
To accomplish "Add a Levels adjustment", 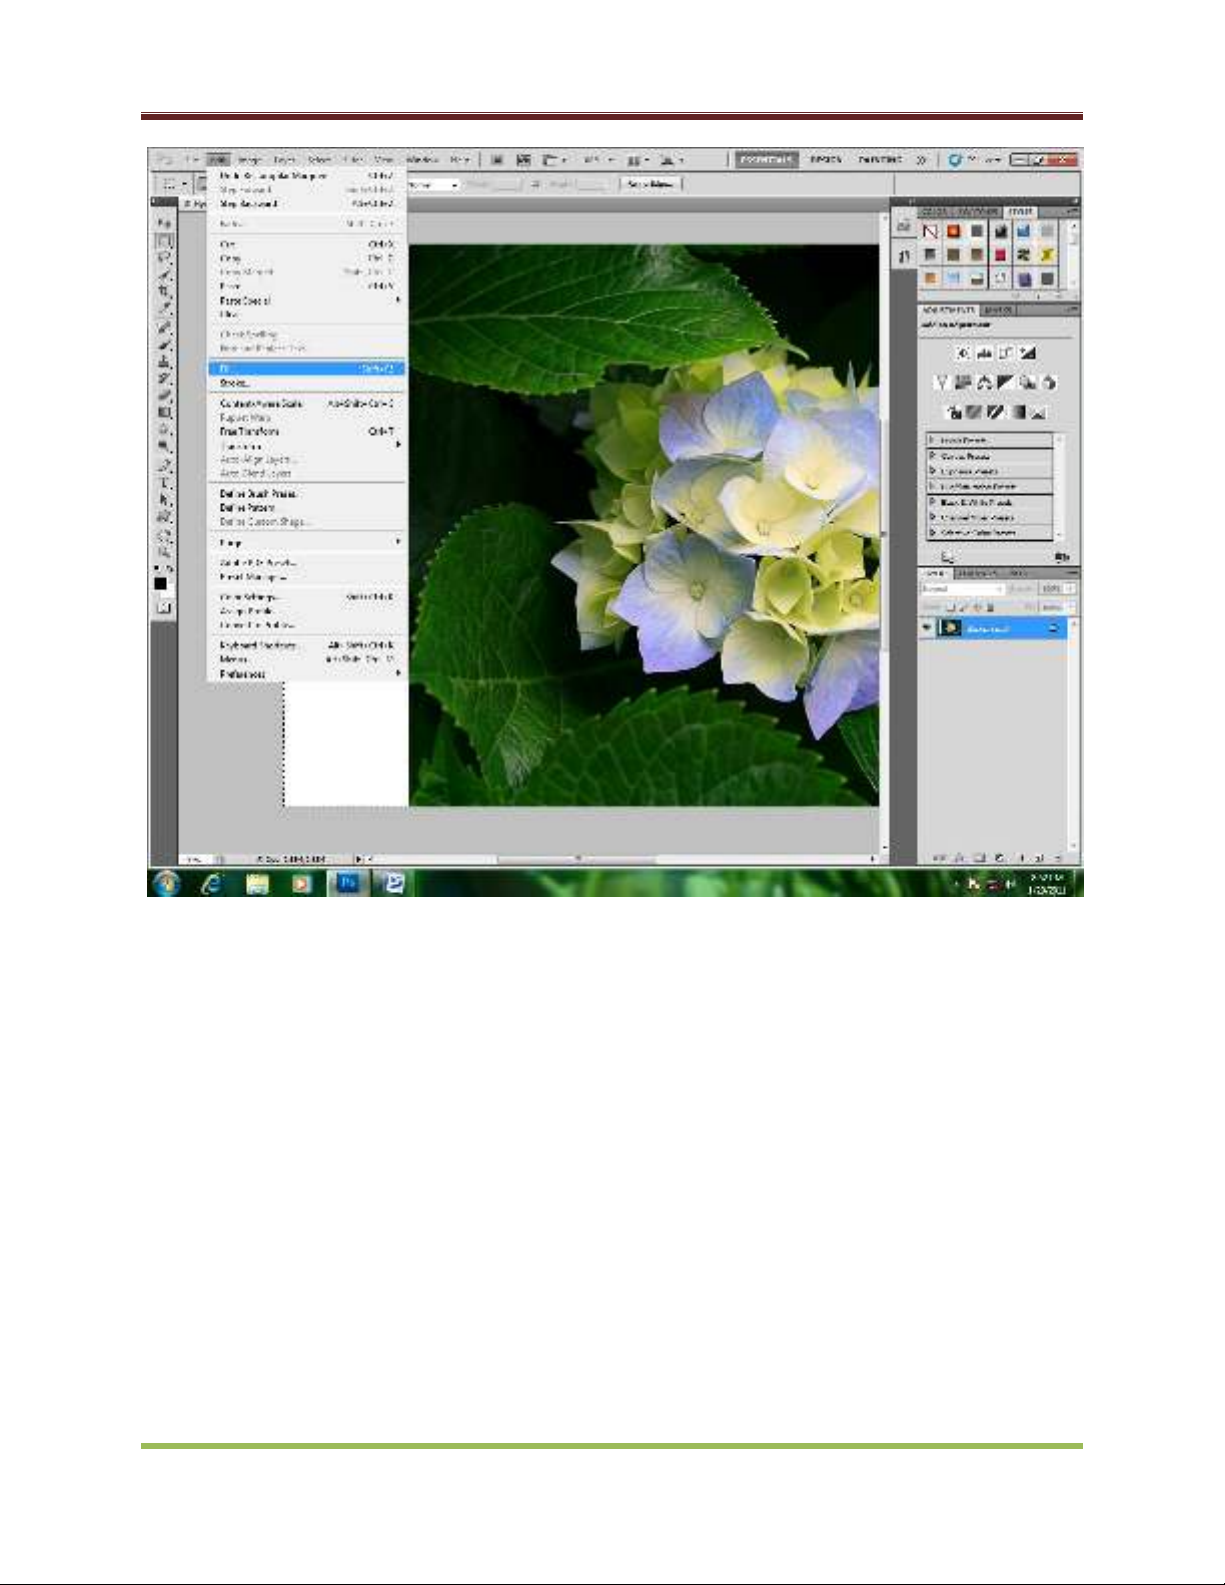I will (985, 353).
